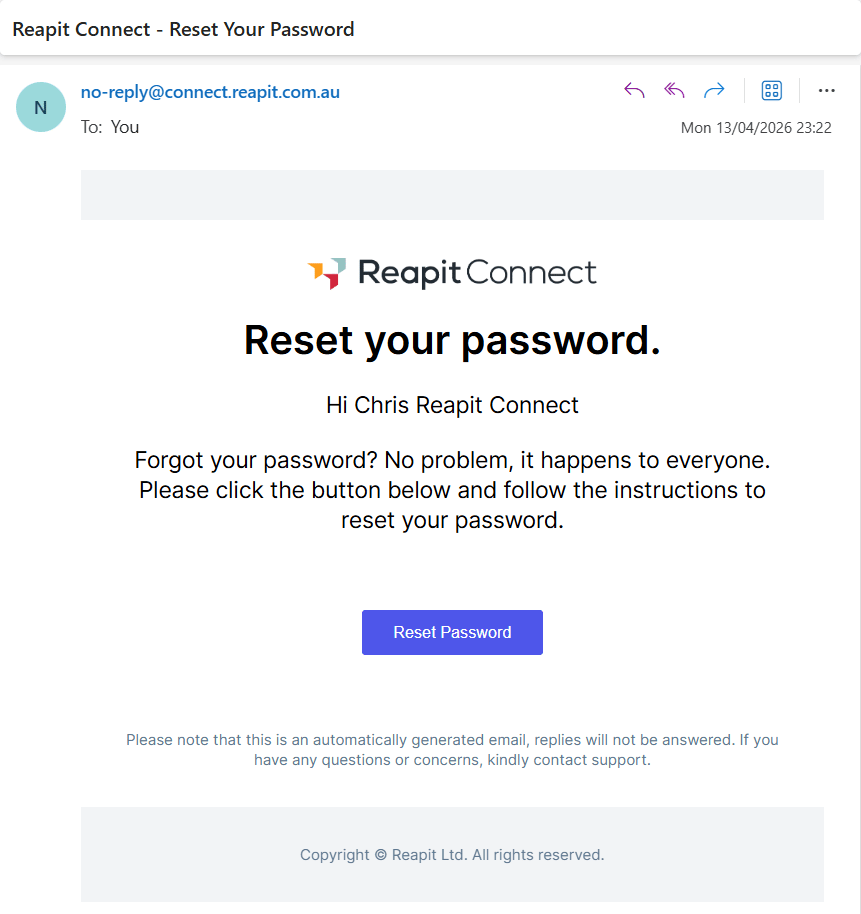The image size is (861, 914).
Task: Click the Reapit Connect logo text
Action: (477, 273)
